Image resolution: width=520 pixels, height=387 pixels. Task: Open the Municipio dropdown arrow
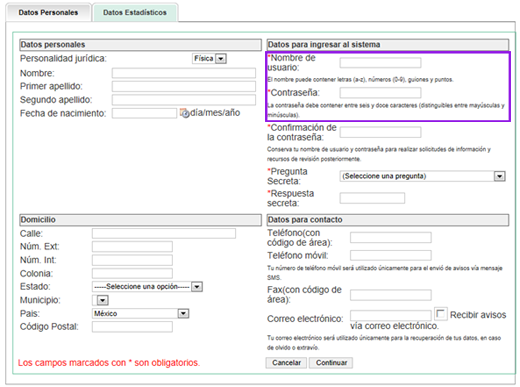(x=101, y=300)
